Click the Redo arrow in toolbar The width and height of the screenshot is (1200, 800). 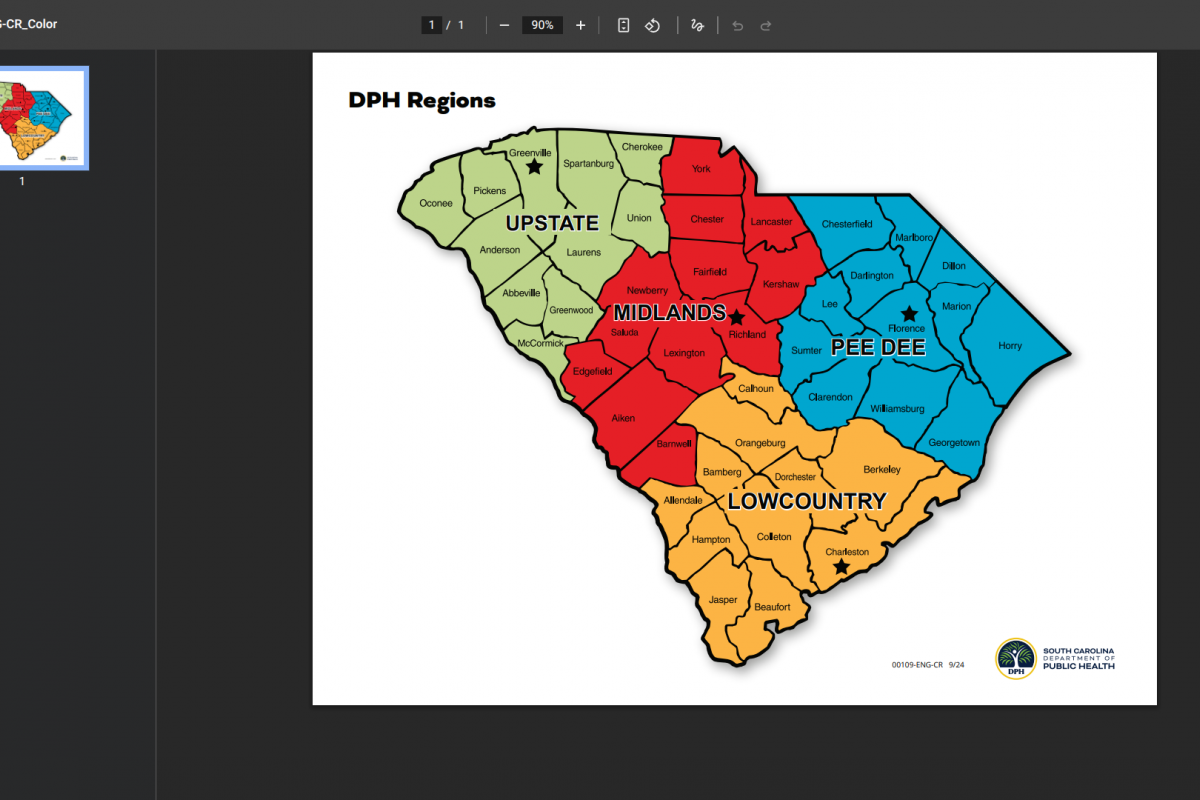tap(766, 25)
